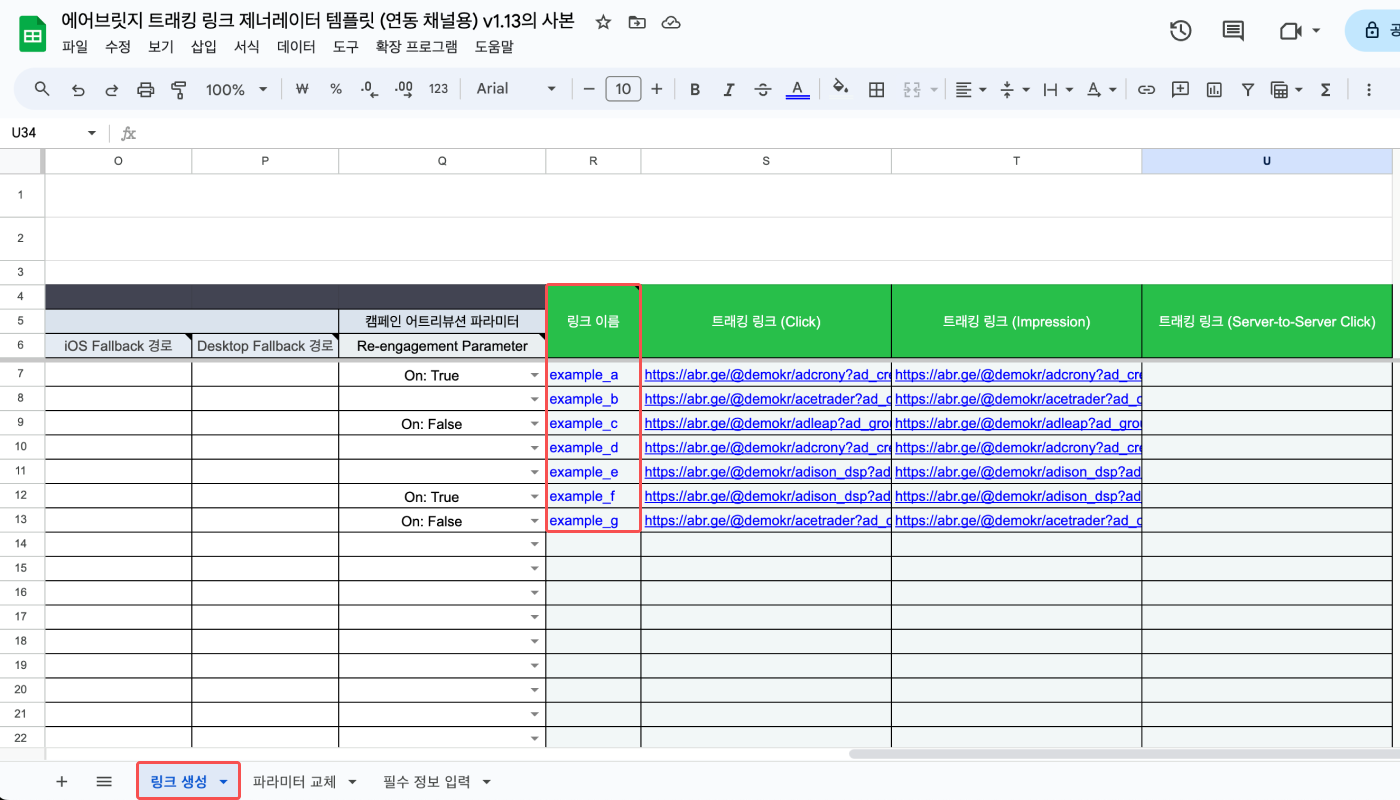1400x800 pixels.
Task: Open the borders tool
Action: pos(877,89)
